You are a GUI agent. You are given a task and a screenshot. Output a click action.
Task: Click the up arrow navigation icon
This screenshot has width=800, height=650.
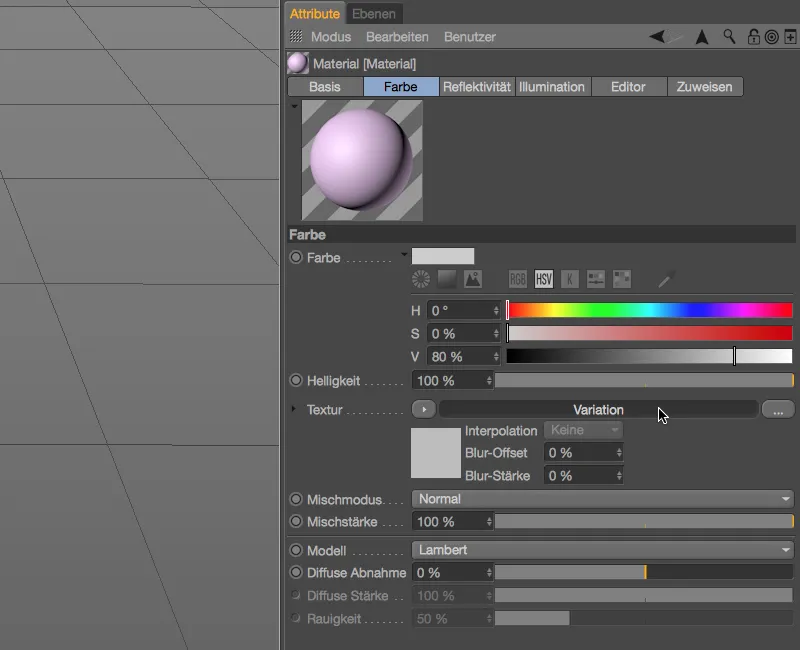point(702,37)
